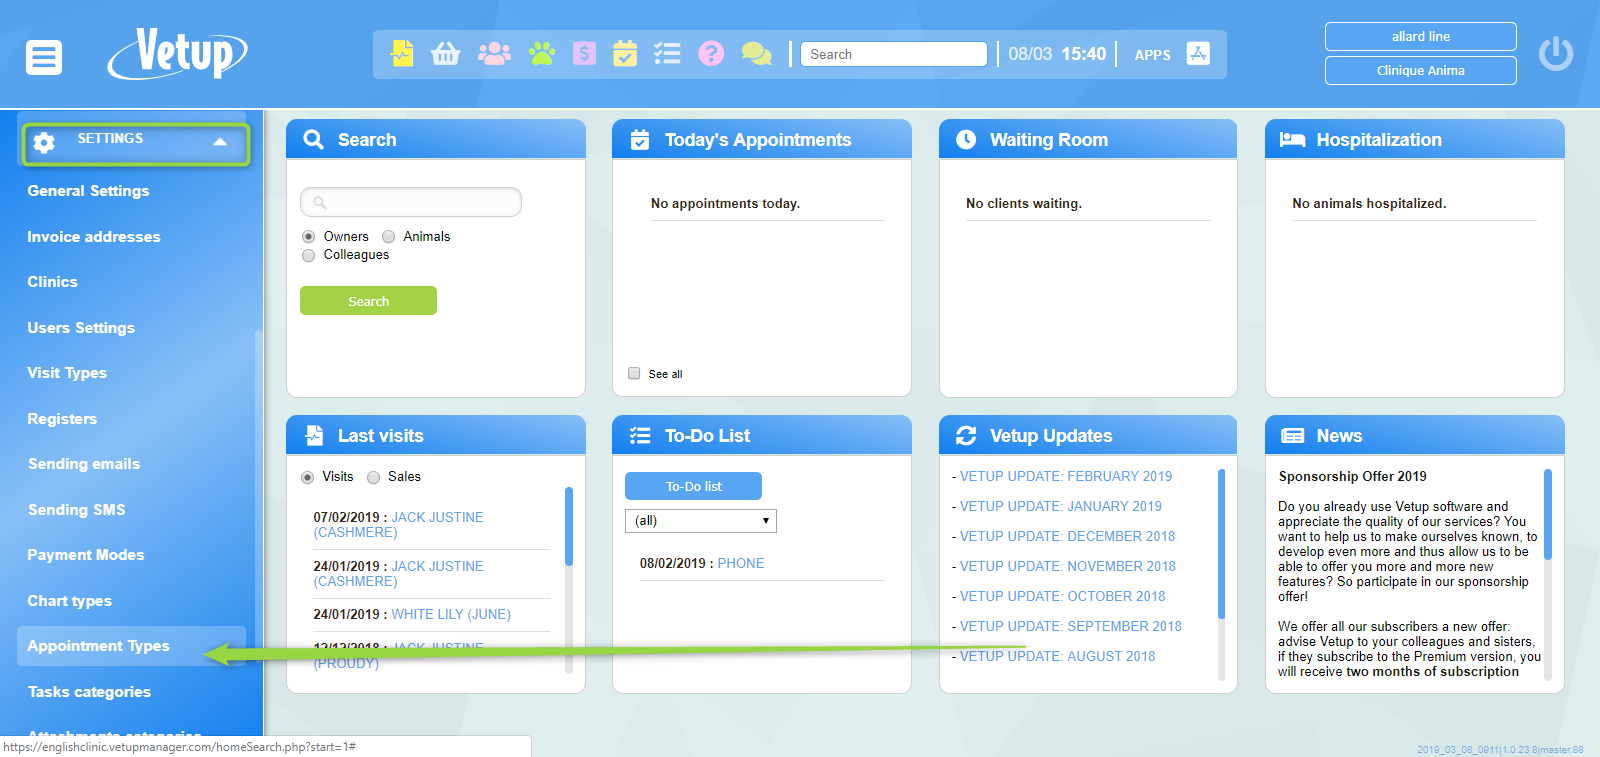The image size is (1600, 757).
Task: Open General Settings in the sidebar
Action: 88,191
